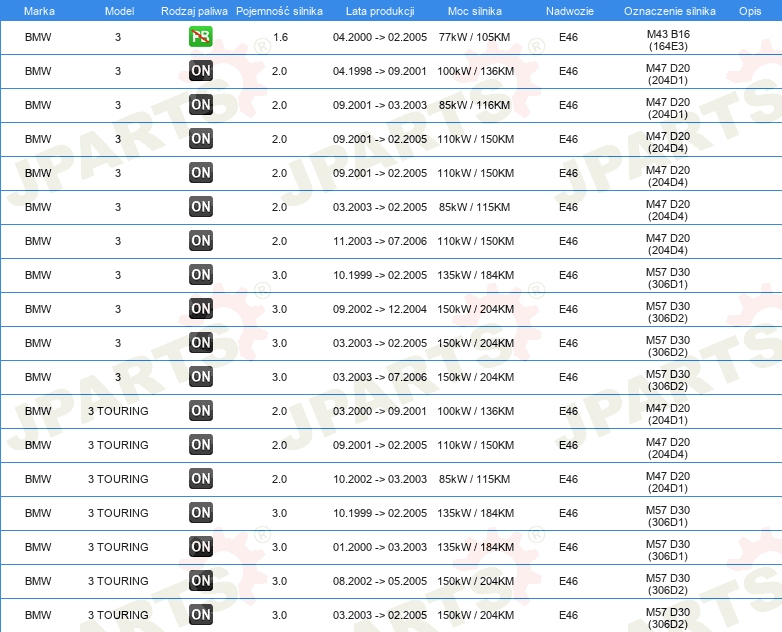This screenshot has width=782, height=632.
Task: Select E46 body in the 1.6 petrol row
Action: tap(569, 37)
